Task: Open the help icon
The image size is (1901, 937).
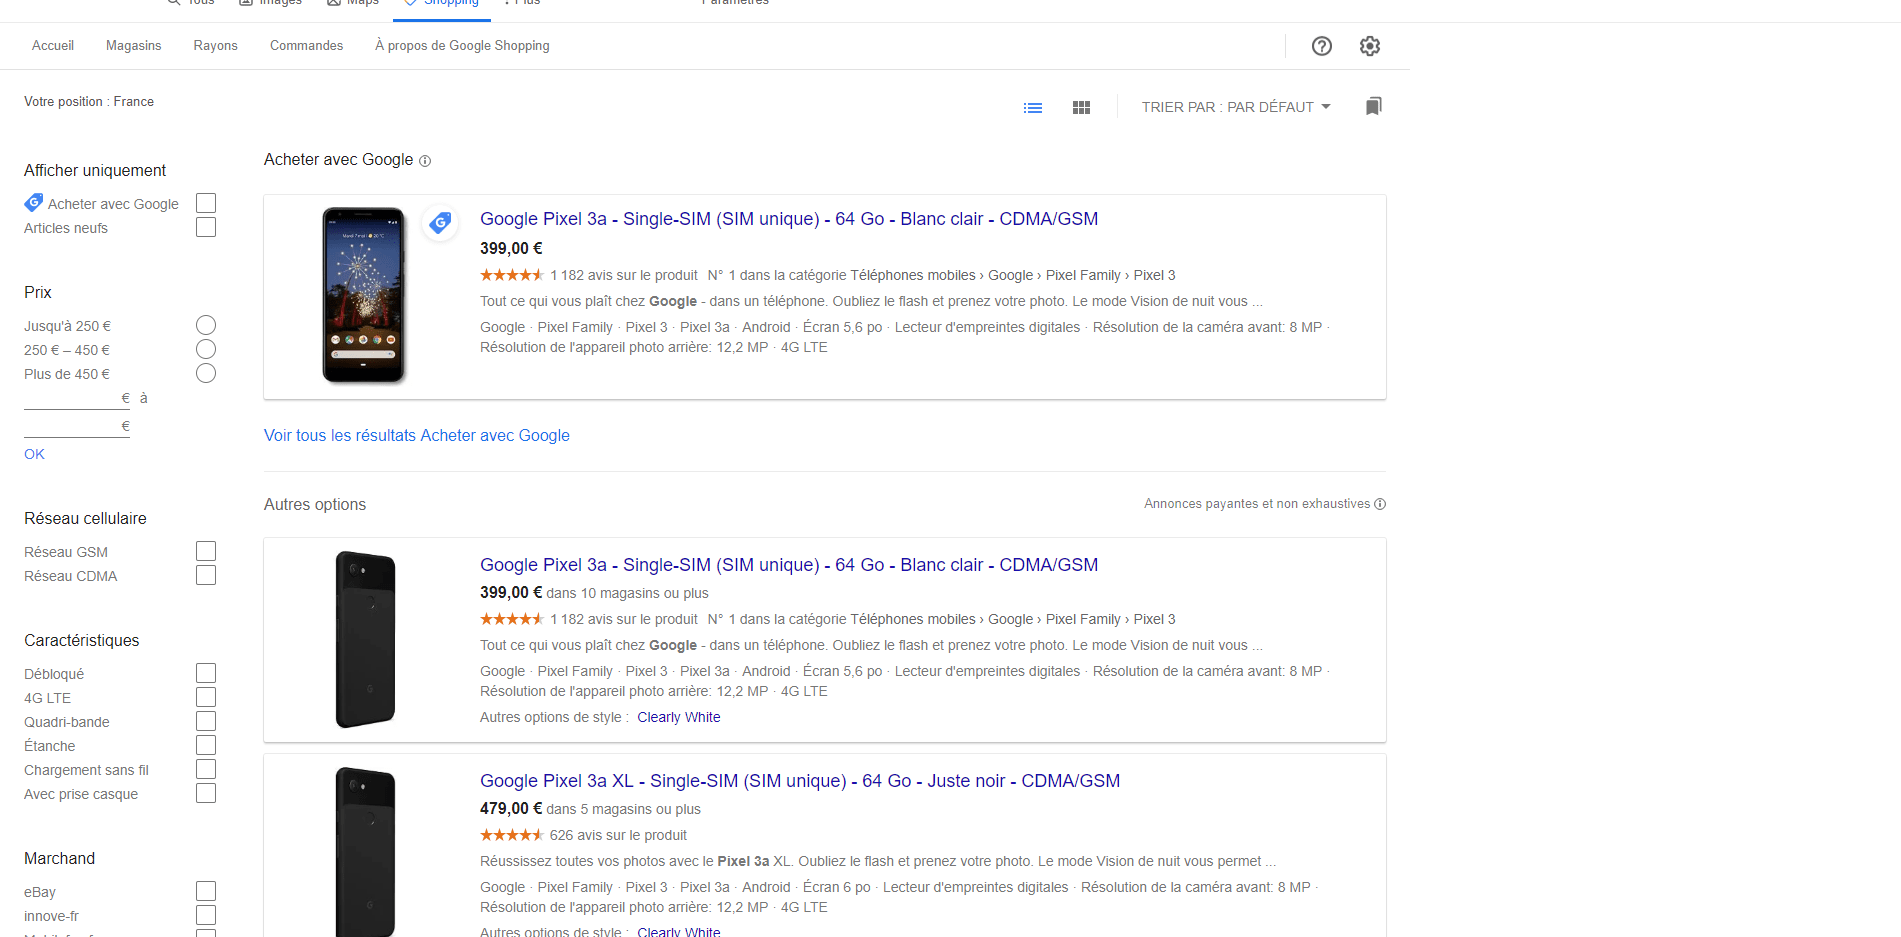Action: point(1322,46)
